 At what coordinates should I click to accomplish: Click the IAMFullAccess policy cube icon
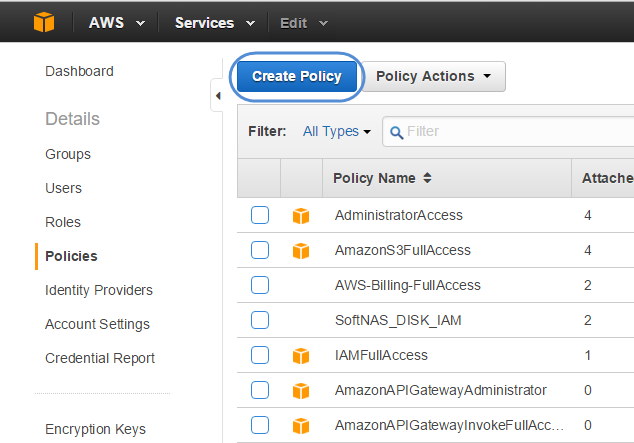pyautogui.click(x=301, y=356)
